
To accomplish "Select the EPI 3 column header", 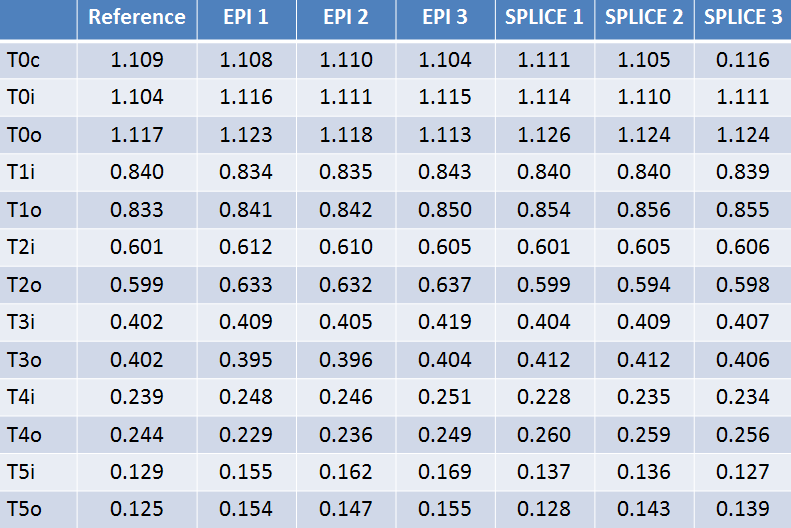I will coord(445,18).
